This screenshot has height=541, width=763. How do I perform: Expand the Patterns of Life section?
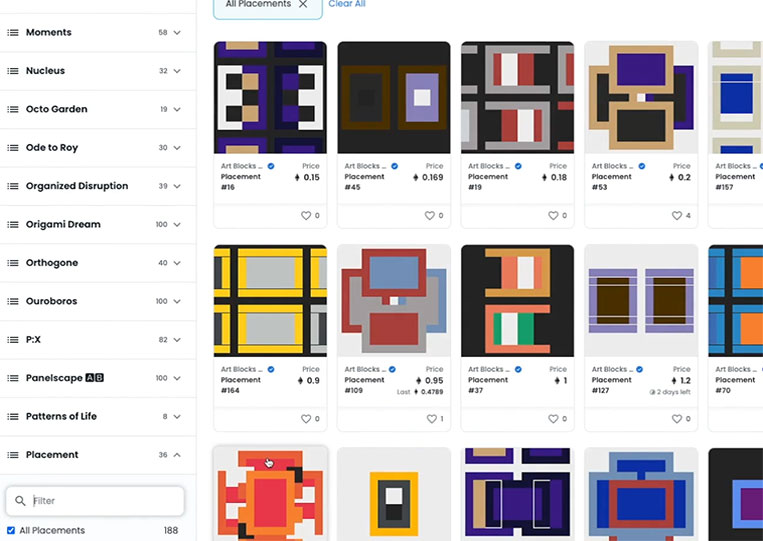(x=177, y=416)
